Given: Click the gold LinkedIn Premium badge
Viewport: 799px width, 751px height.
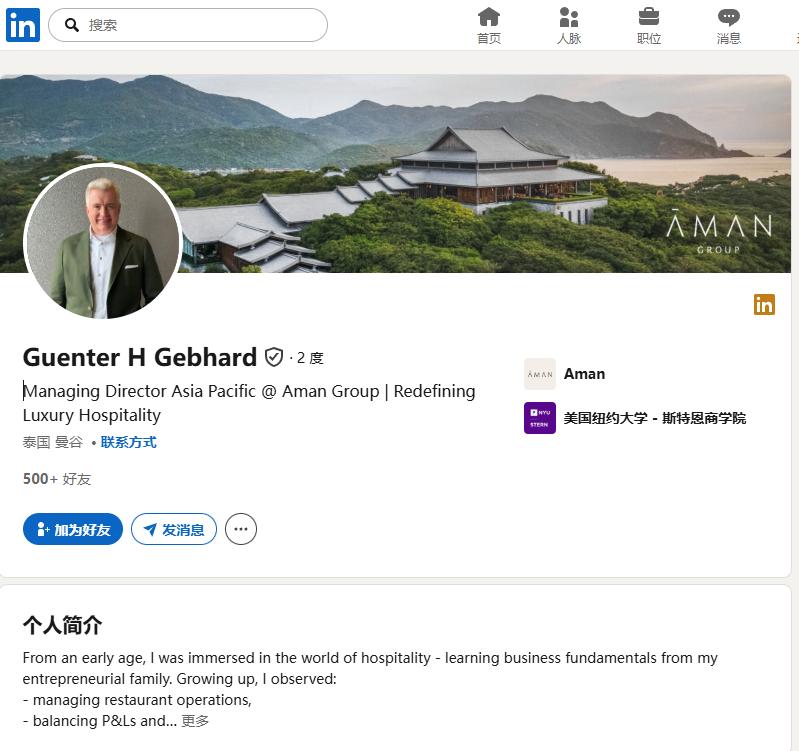Looking at the screenshot, I should [x=764, y=305].
